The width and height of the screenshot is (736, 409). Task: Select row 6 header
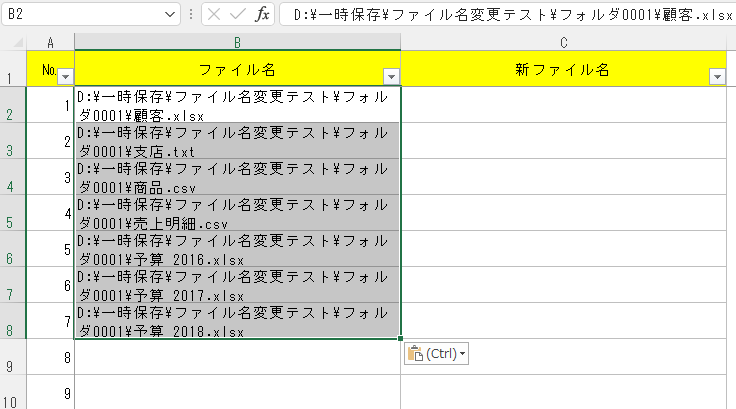point(13,249)
